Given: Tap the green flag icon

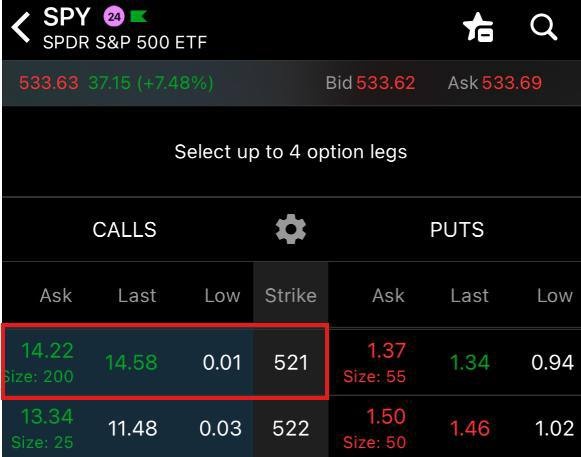Looking at the screenshot, I should [138, 17].
